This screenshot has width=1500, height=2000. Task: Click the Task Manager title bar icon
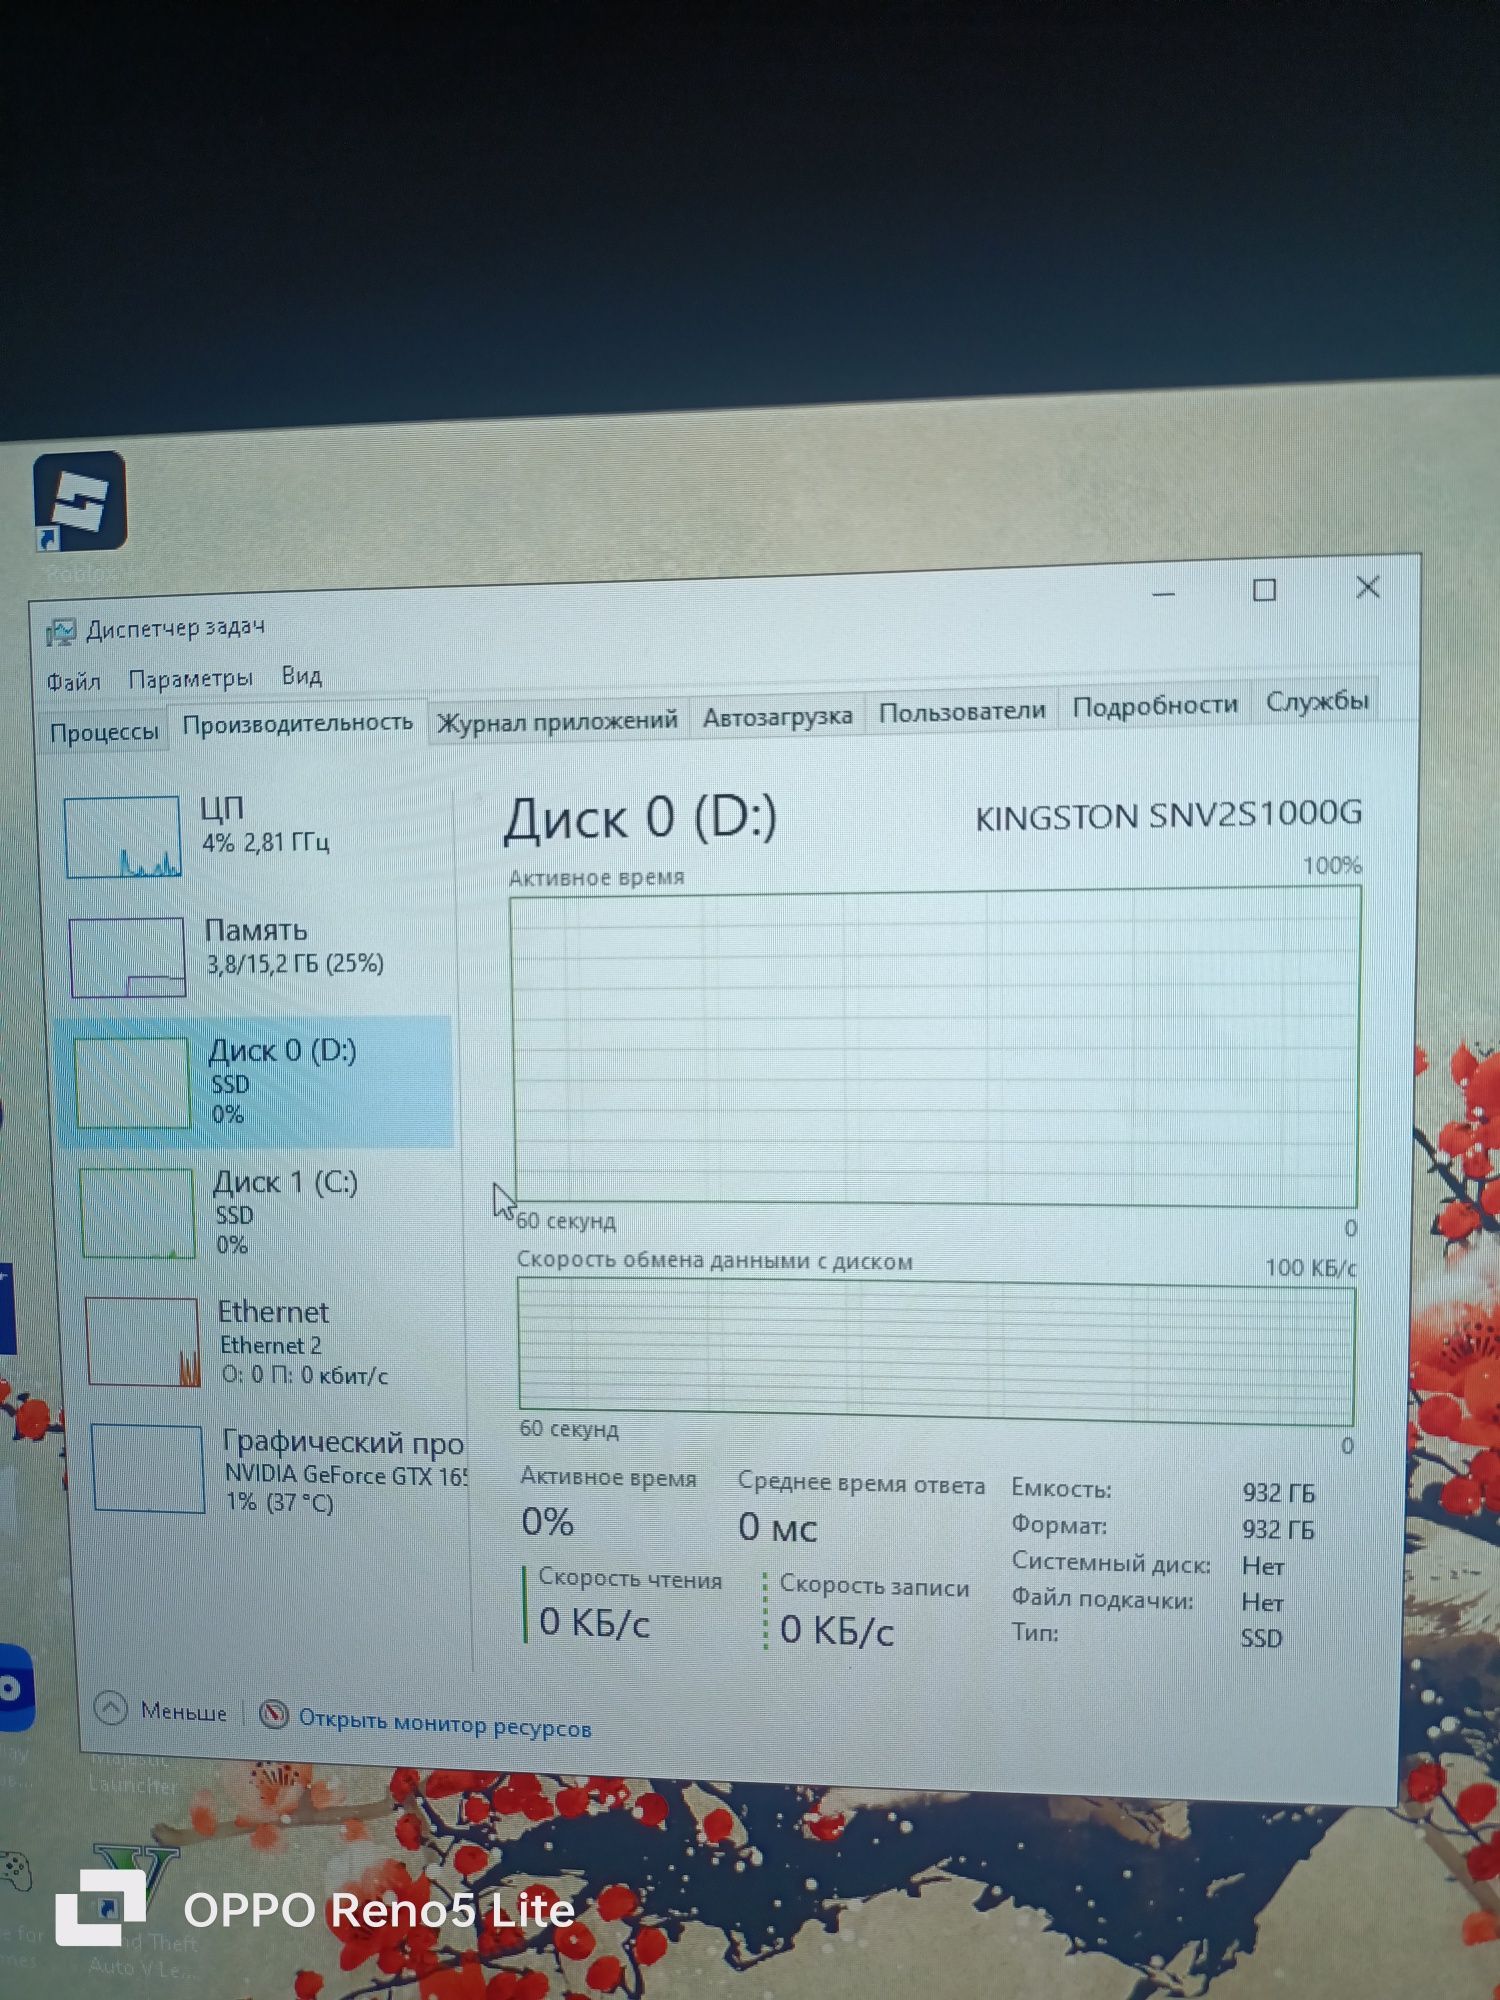click(61, 632)
